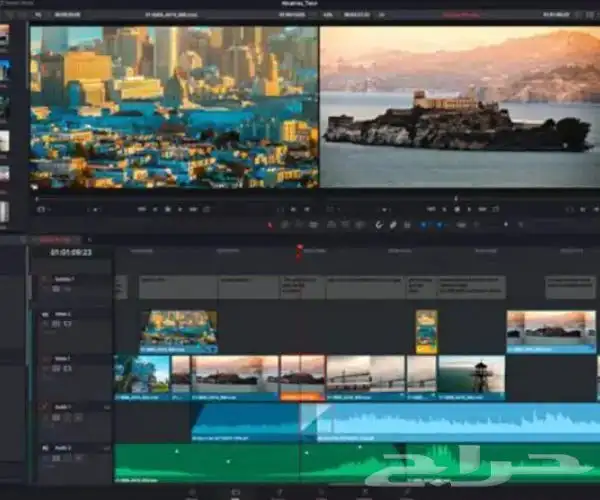Solo the Audio 1 track
Image resolution: width=600 pixels, height=500 pixels.
point(67,418)
